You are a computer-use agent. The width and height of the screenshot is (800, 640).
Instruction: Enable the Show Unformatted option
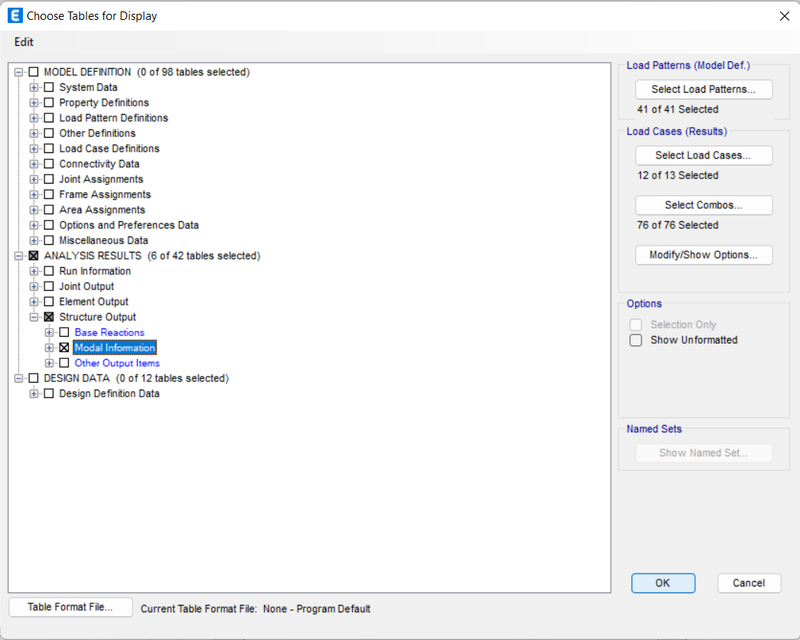click(636, 340)
